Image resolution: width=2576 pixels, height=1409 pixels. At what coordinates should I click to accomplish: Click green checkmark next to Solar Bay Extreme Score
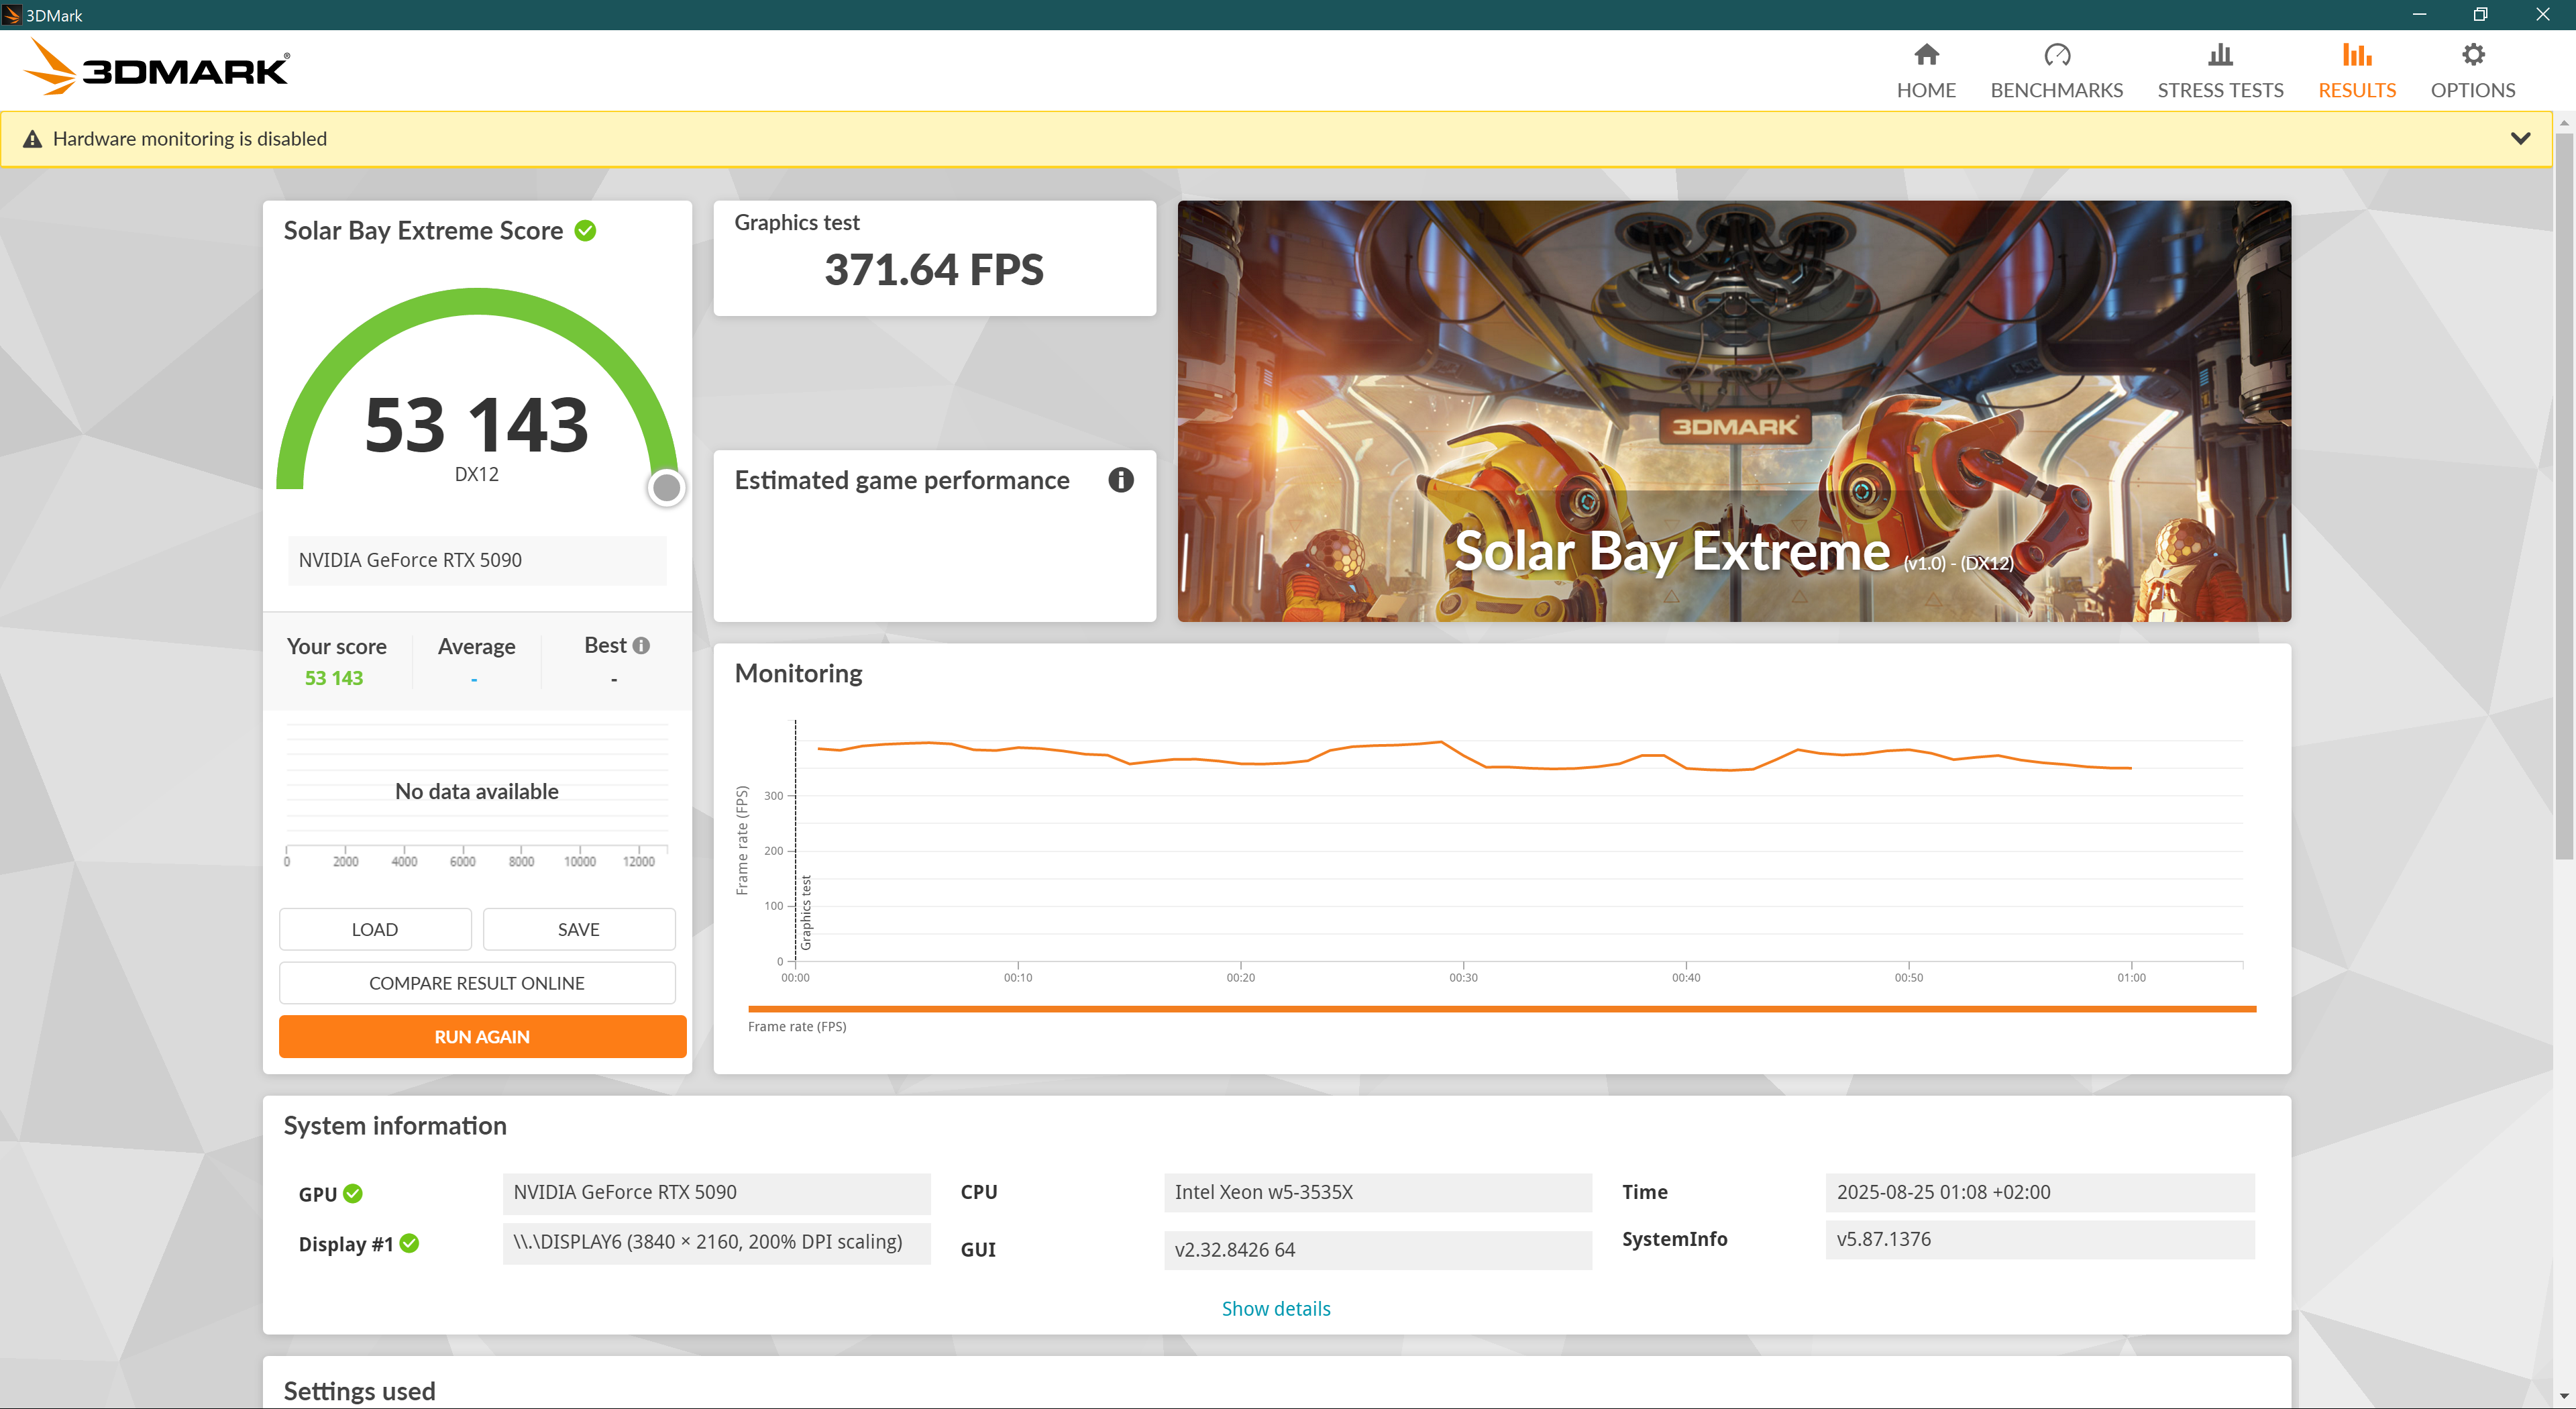coord(585,231)
